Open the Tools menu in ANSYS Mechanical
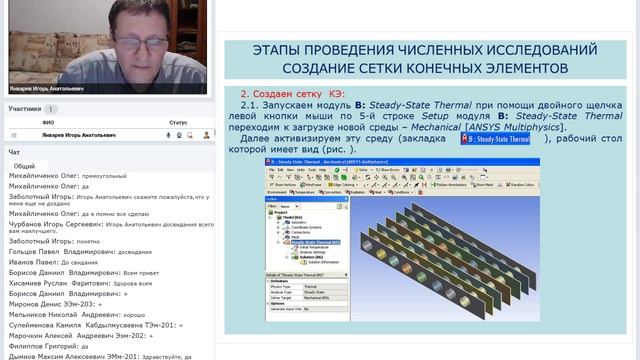This screenshot has width=640, height=360. click(312, 170)
